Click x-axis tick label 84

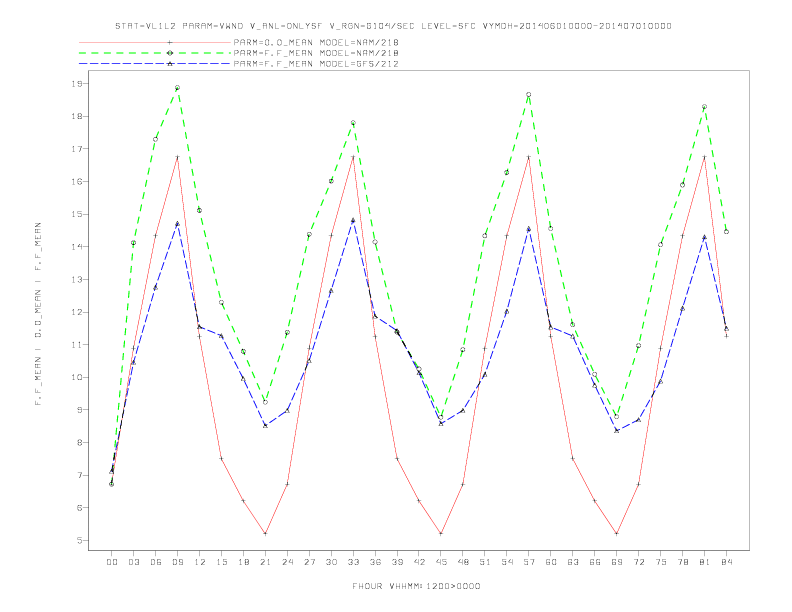(x=726, y=562)
